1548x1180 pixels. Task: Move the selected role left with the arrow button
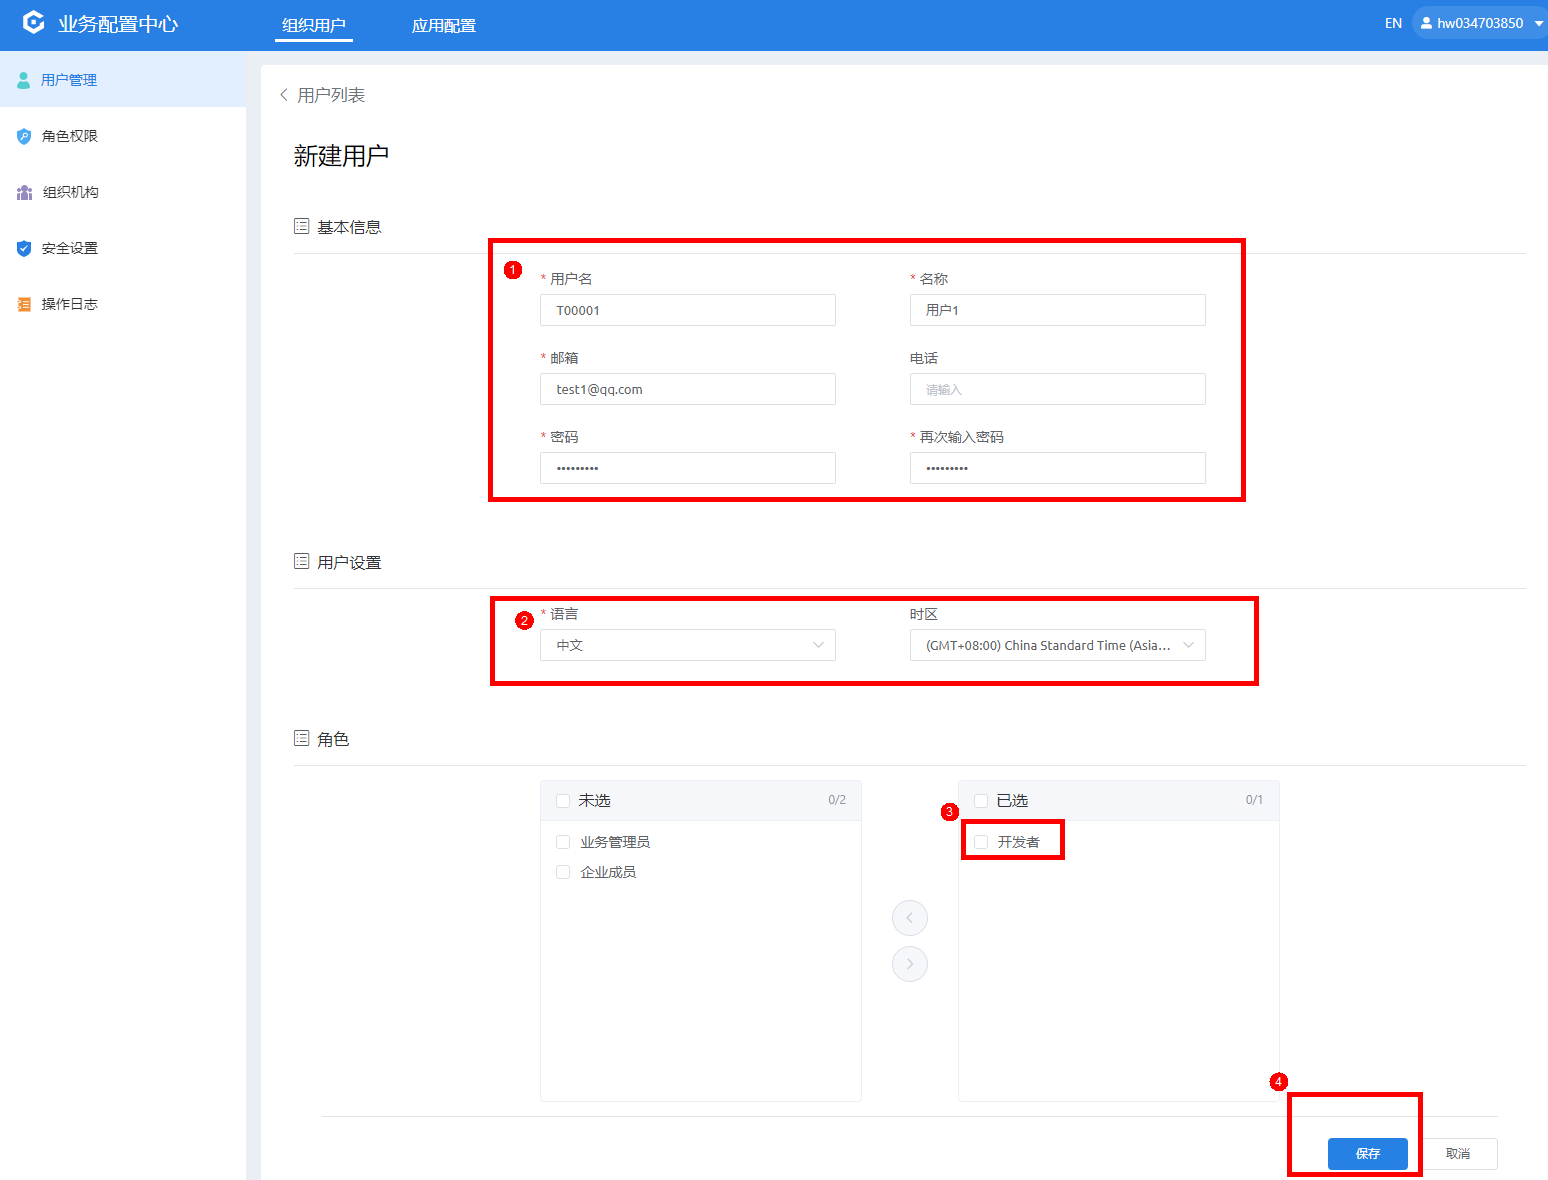tap(910, 918)
